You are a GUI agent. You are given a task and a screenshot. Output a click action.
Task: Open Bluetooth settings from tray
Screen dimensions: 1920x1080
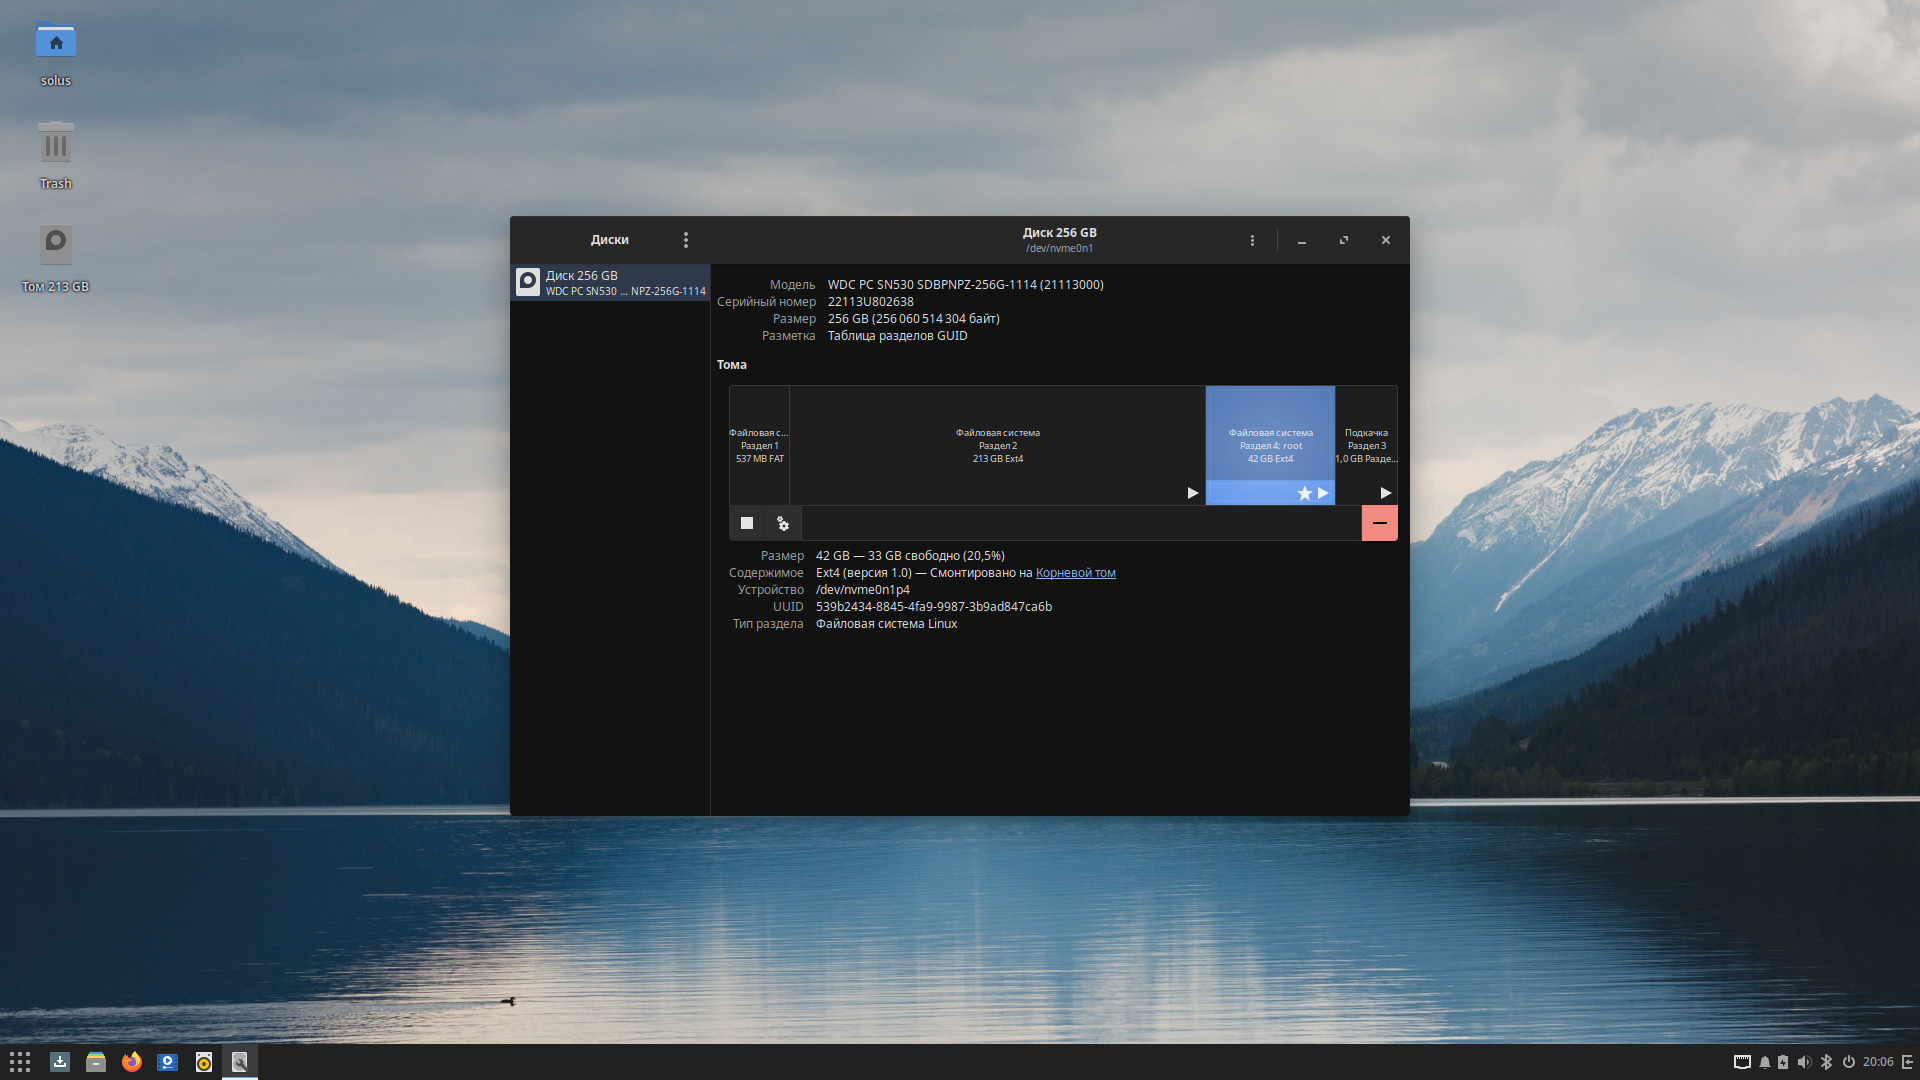point(1826,1062)
